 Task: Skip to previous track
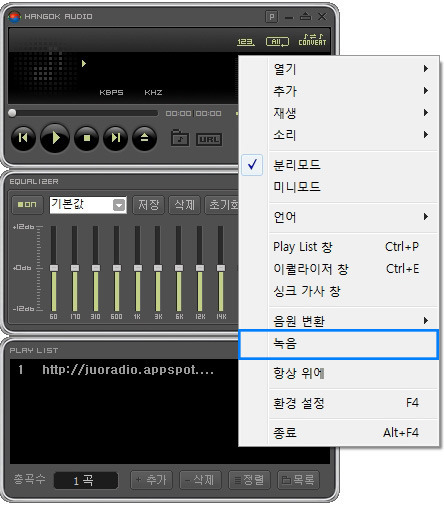(x=23, y=138)
